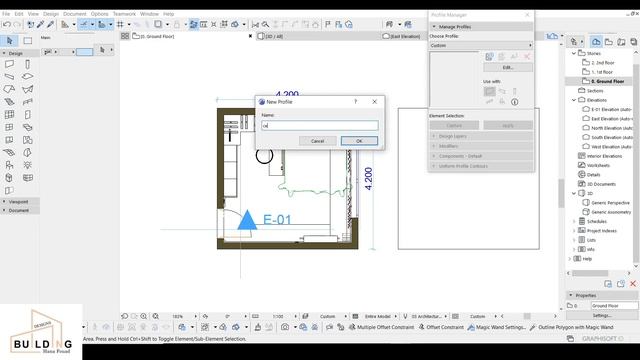Expand the Components - Default panel
Viewport: 640px width, 360px height.
click(x=481, y=156)
